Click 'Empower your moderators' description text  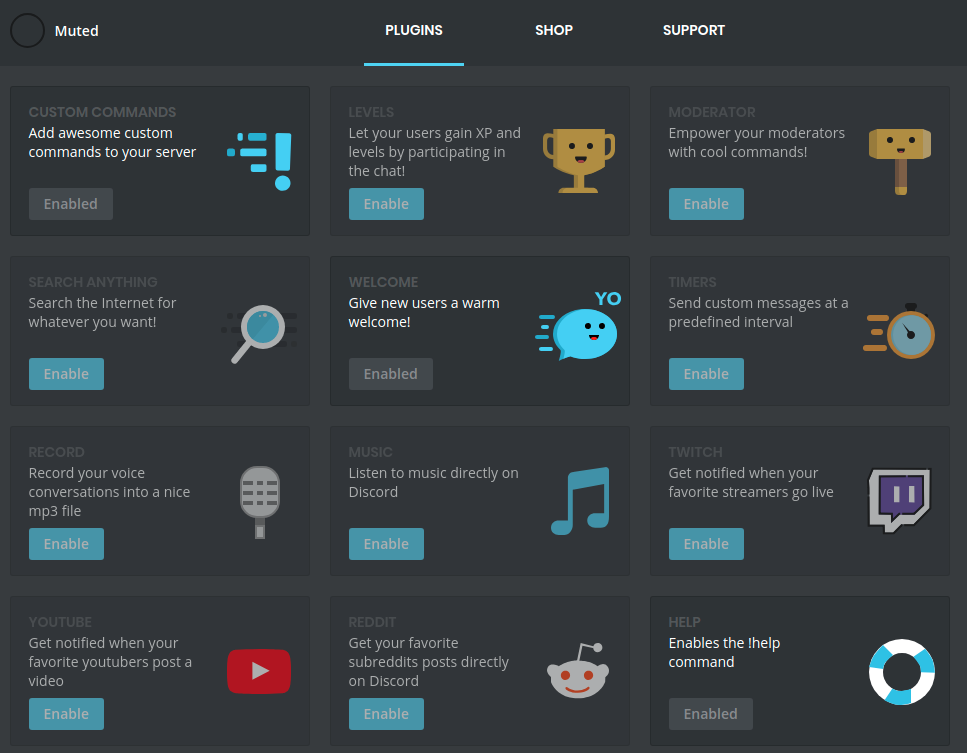757,142
